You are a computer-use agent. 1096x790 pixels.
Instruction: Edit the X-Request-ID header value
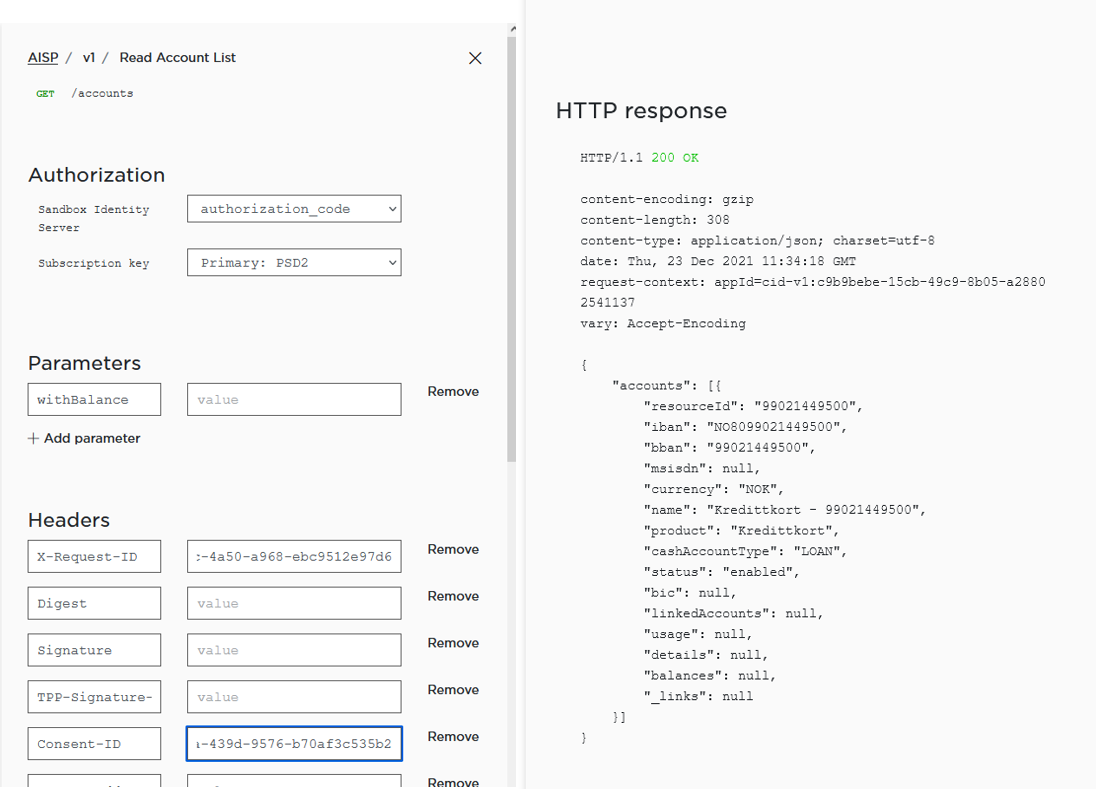click(x=293, y=556)
